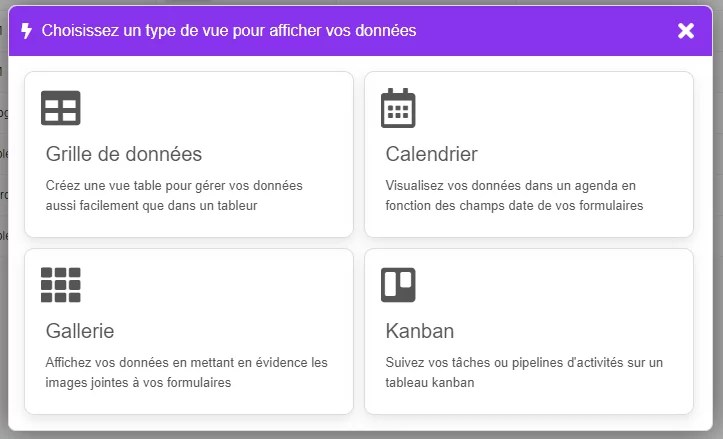Click the "Suivez vos tâches" description text
The width and height of the screenshot is (723, 439).
coord(524,372)
